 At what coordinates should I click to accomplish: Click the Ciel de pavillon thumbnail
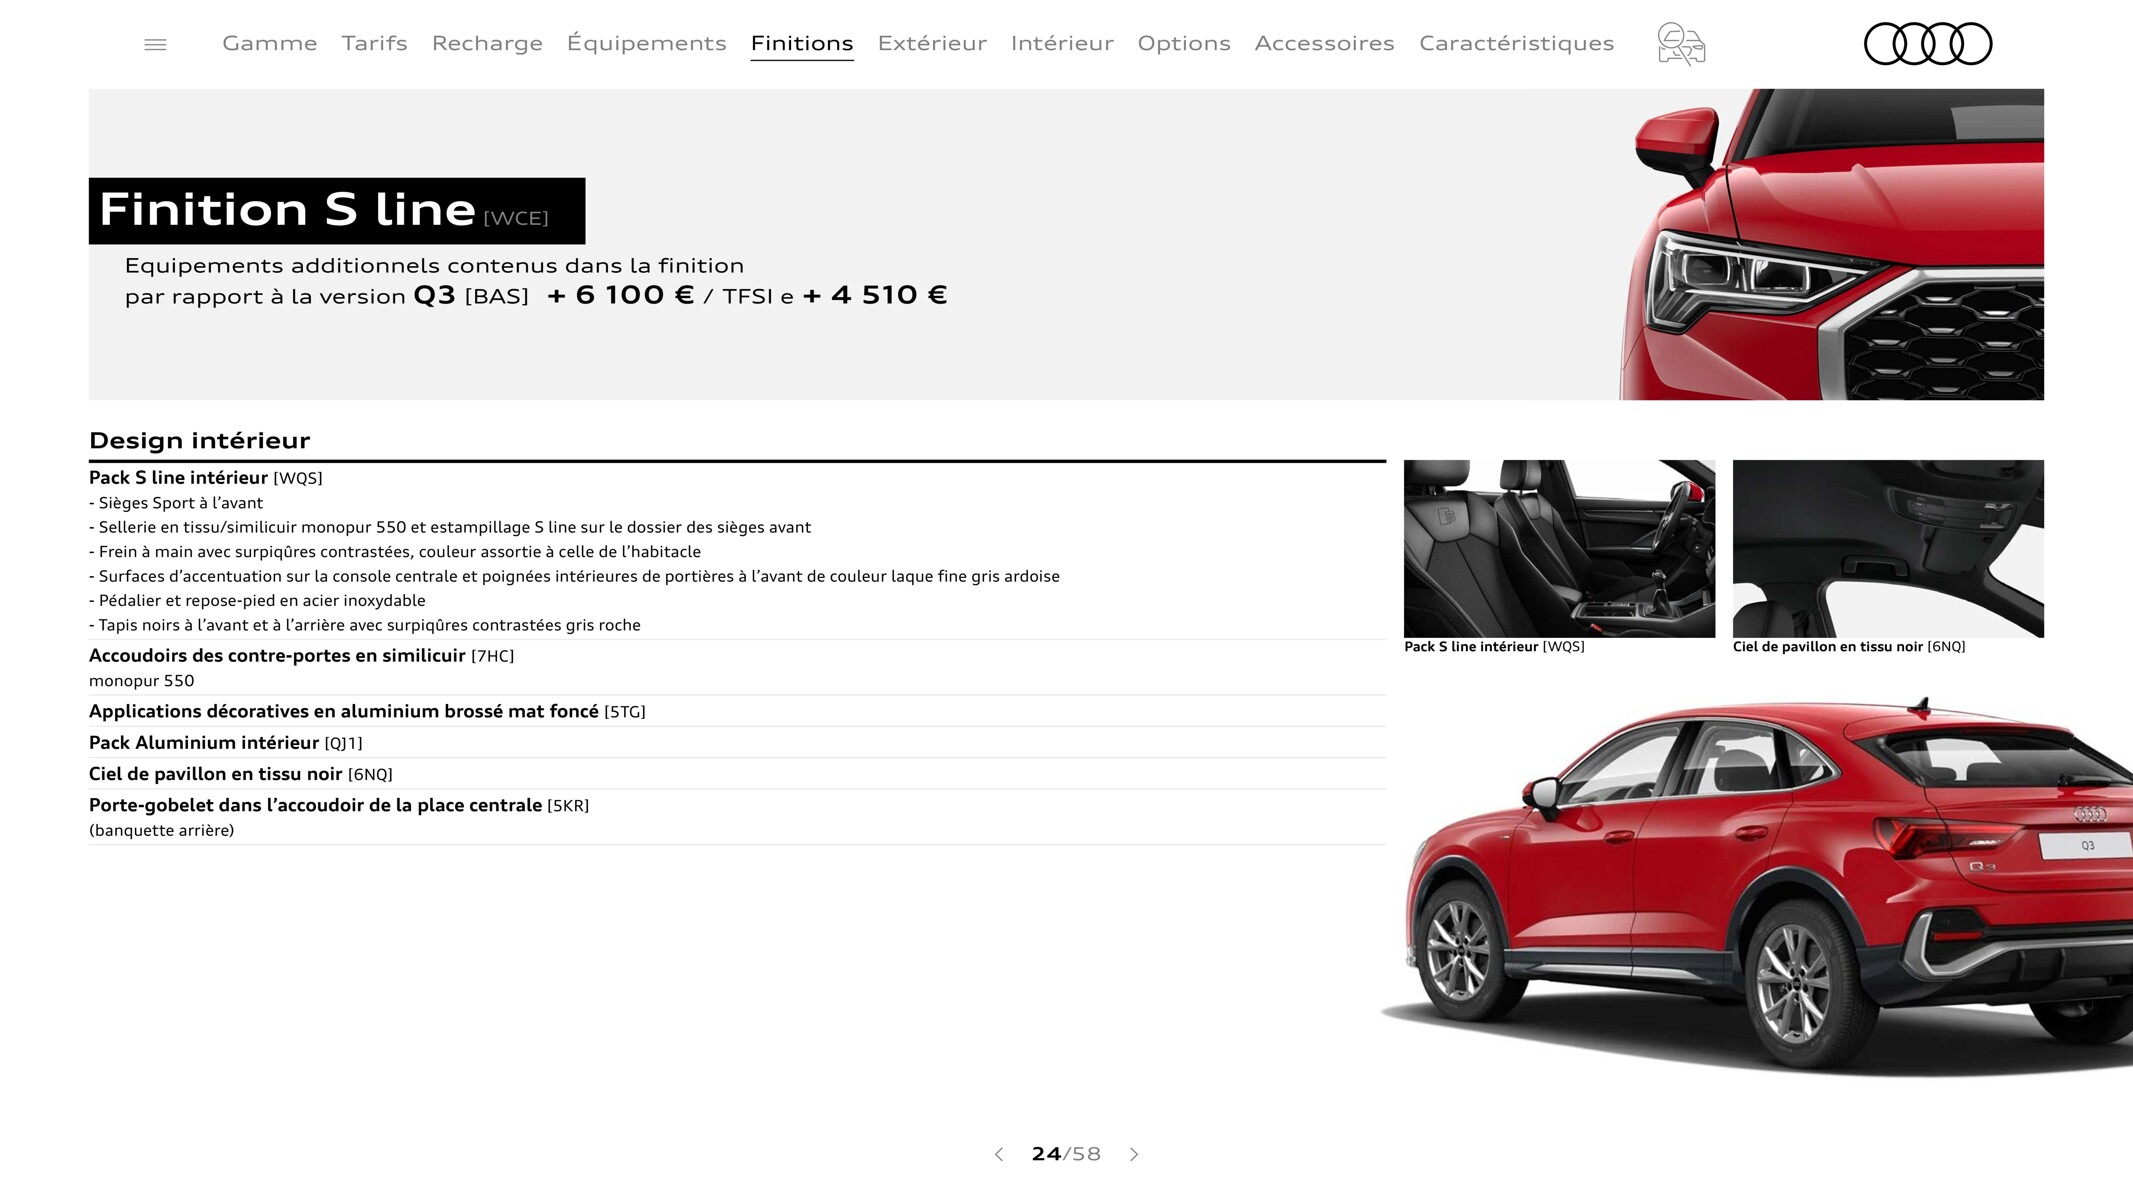pyautogui.click(x=1888, y=548)
